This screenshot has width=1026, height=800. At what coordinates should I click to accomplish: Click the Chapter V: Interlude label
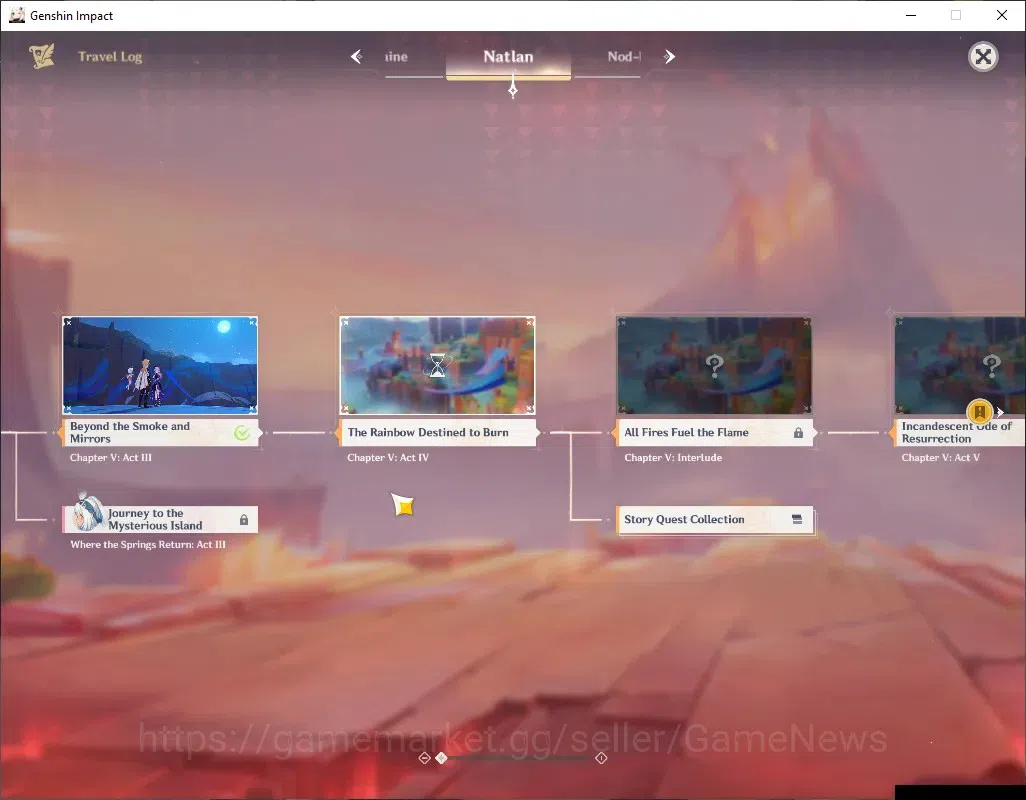click(673, 457)
